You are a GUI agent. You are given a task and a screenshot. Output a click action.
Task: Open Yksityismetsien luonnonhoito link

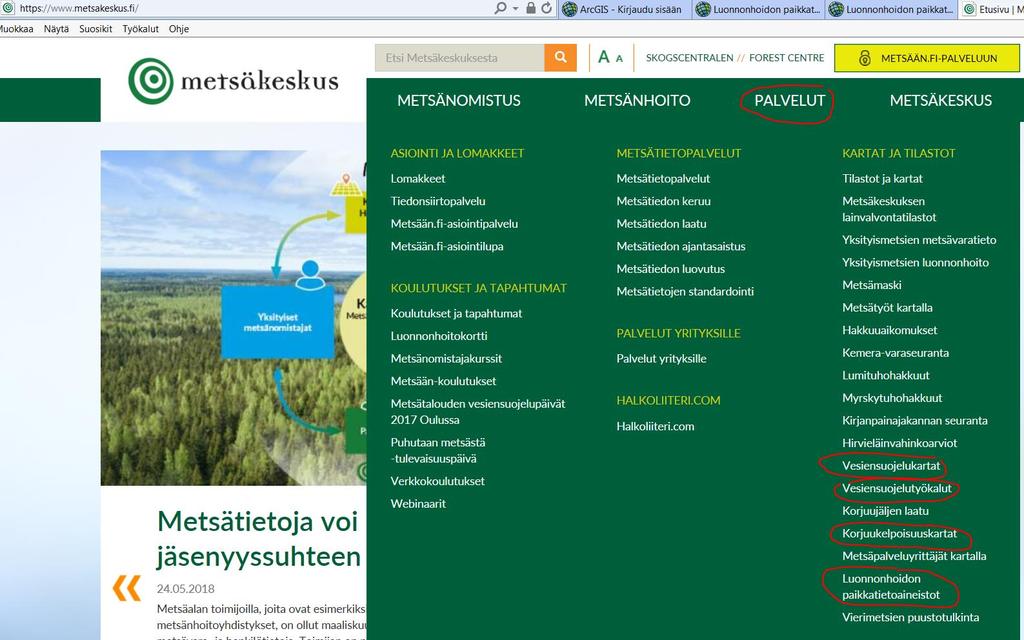point(915,263)
